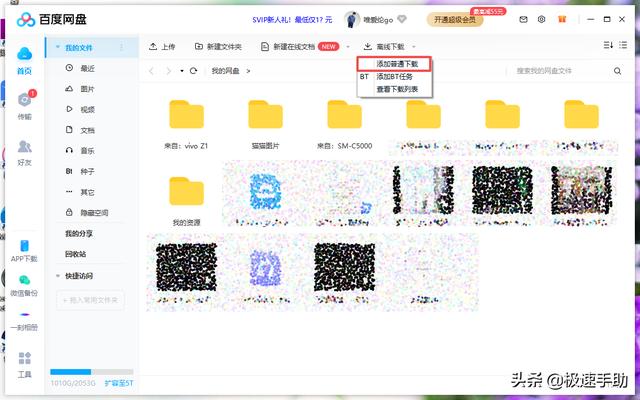Click the magnifier search icon

(x=617, y=71)
